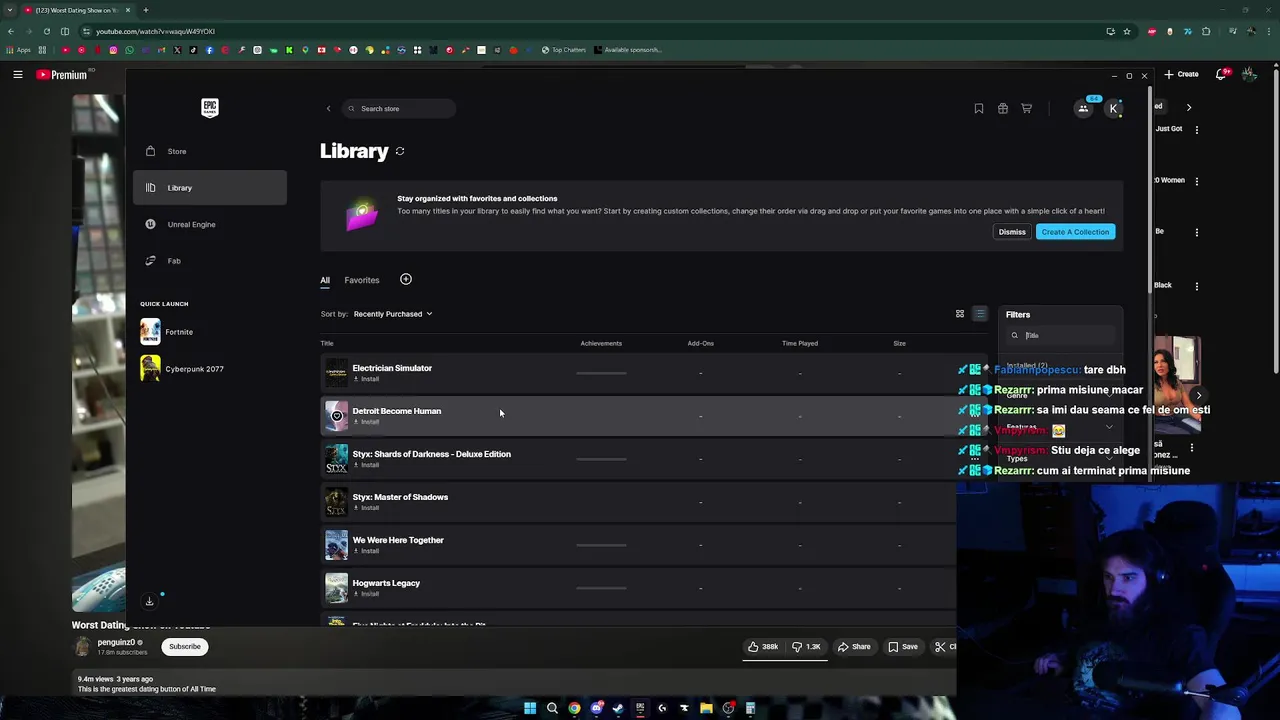This screenshot has width=1280, height=720.
Task: Open the Recently Purchased sort dropdown
Action: point(393,314)
